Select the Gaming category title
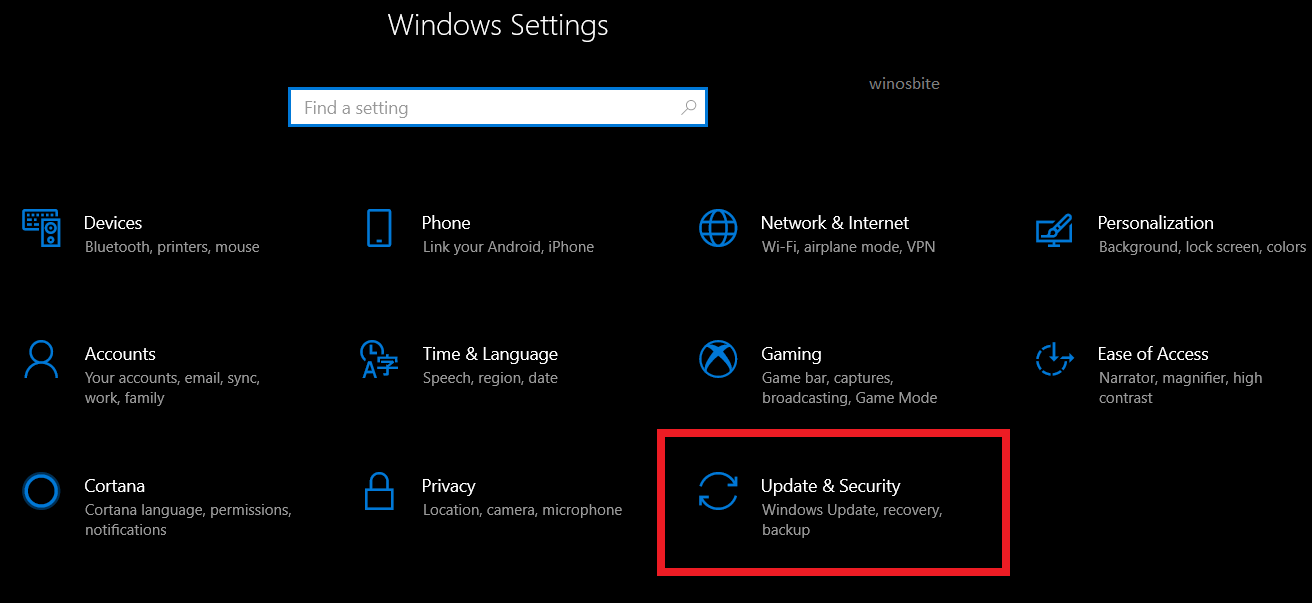Image resolution: width=1312 pixels, height=603 pixels. (791, 354)
